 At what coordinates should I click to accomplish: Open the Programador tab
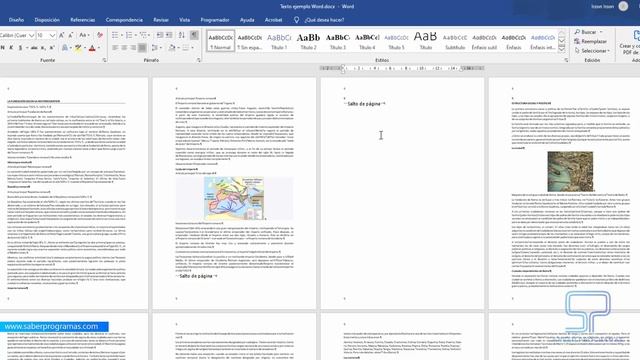(x=215, y=20)
